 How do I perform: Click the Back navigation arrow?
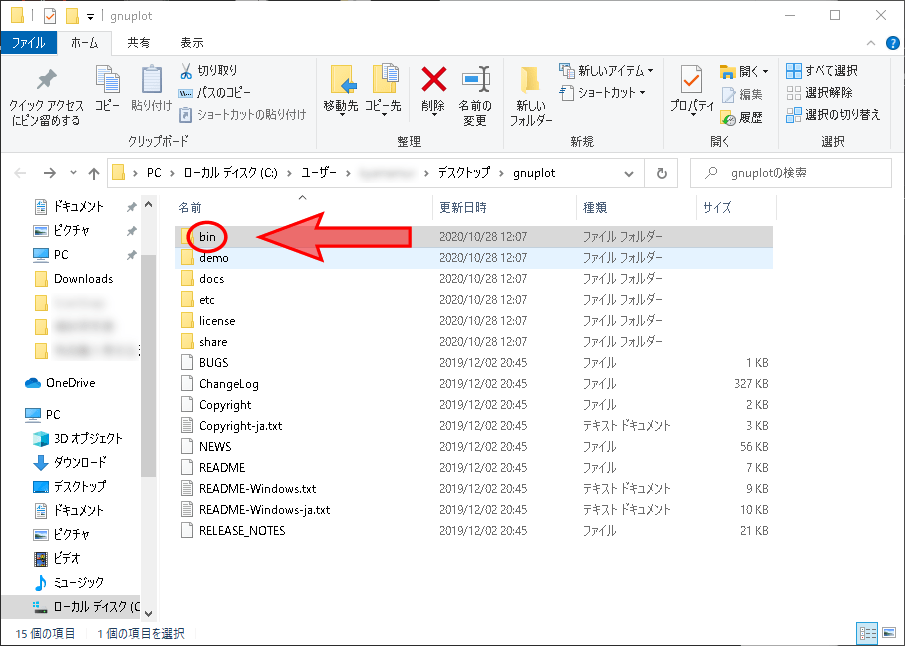point(20,173)
